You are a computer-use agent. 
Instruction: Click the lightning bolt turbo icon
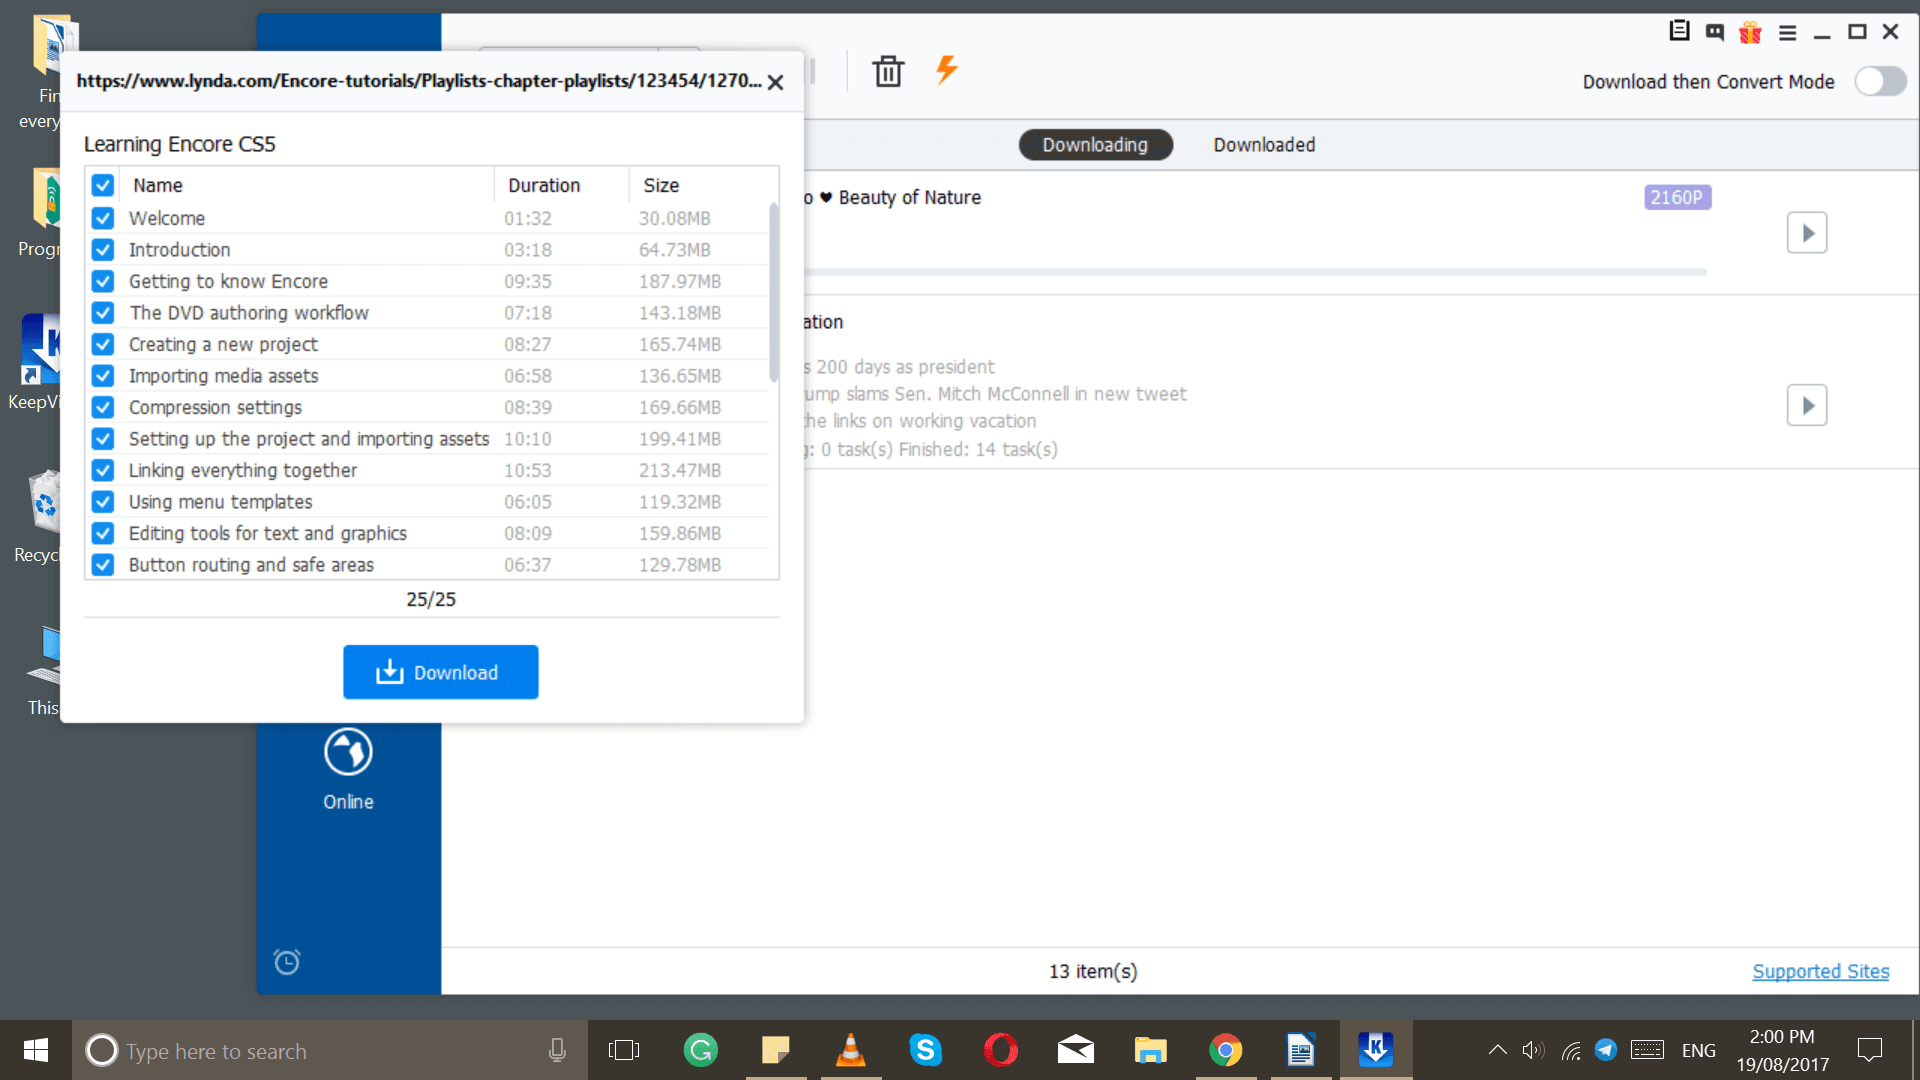point(946,70)
